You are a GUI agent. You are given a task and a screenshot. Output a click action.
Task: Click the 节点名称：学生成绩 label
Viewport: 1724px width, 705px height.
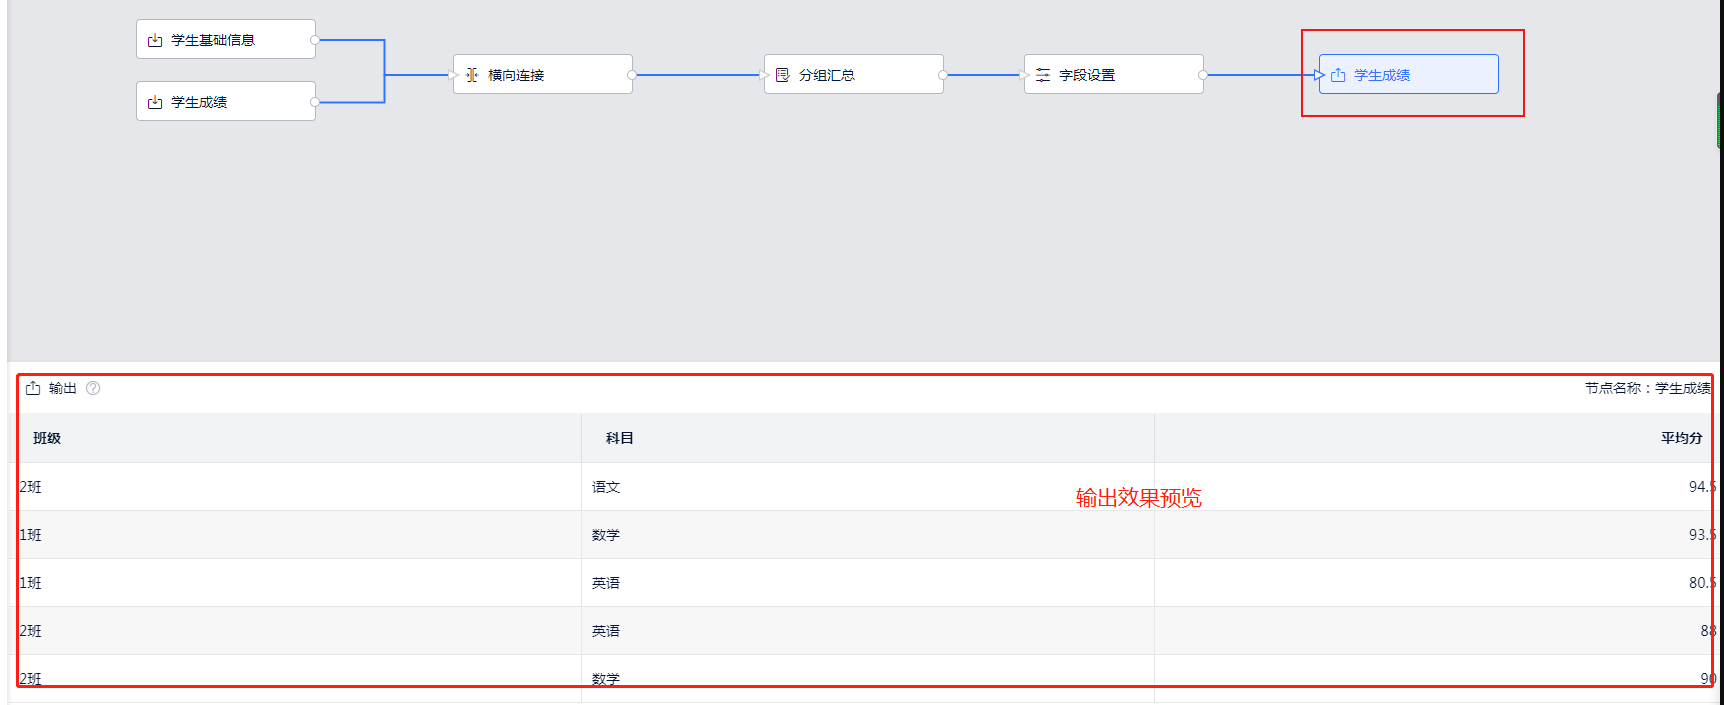(1647, 388)
